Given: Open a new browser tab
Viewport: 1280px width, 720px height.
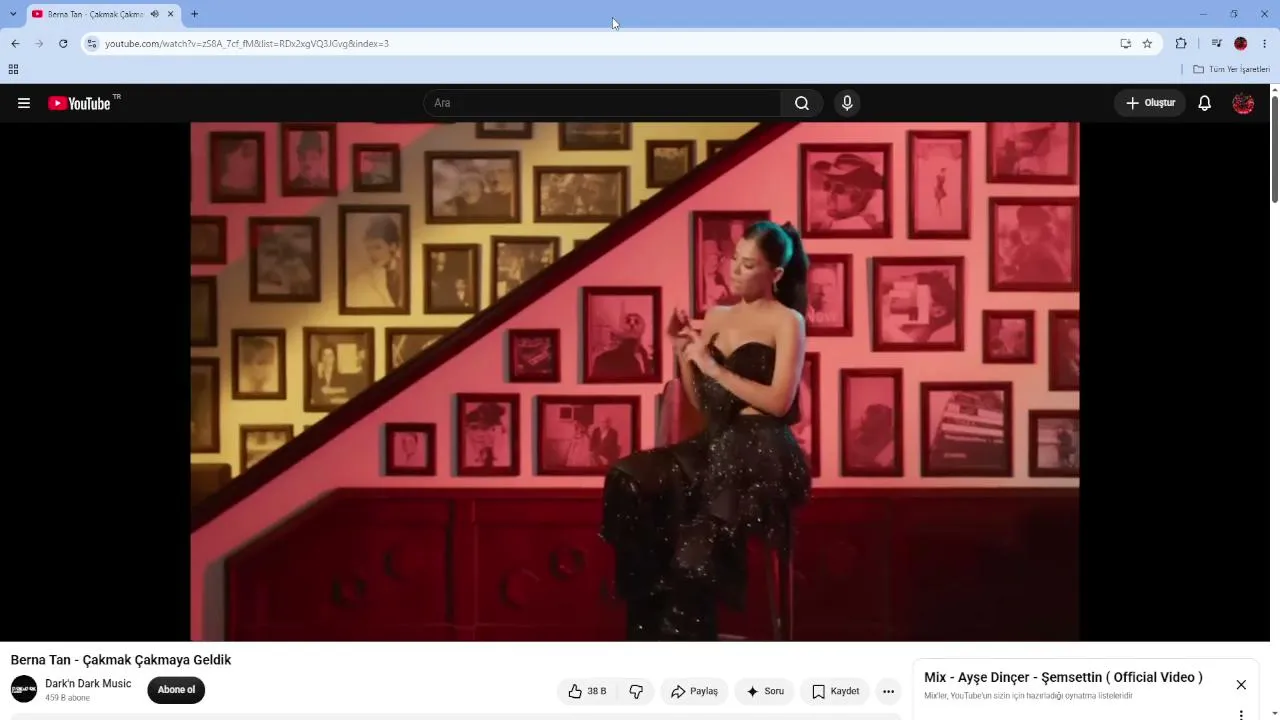Looking at the screenshot, I should [194, 14].
